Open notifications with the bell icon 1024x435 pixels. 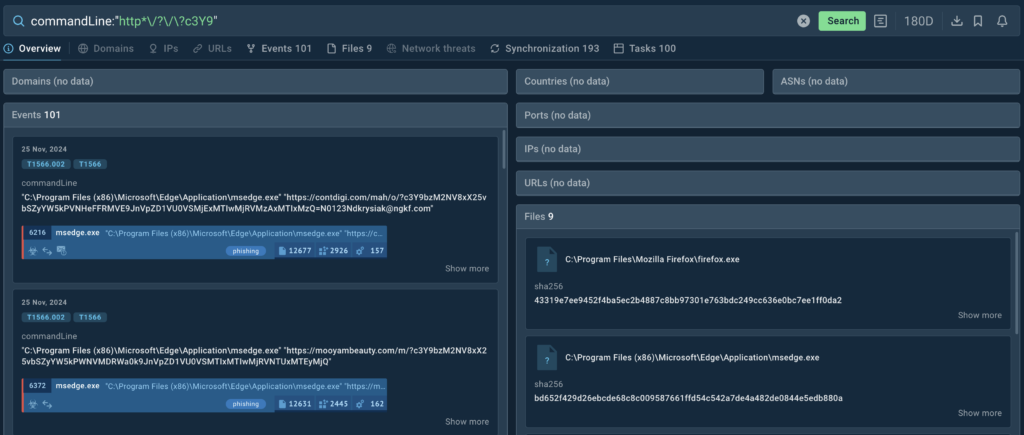1002,21
